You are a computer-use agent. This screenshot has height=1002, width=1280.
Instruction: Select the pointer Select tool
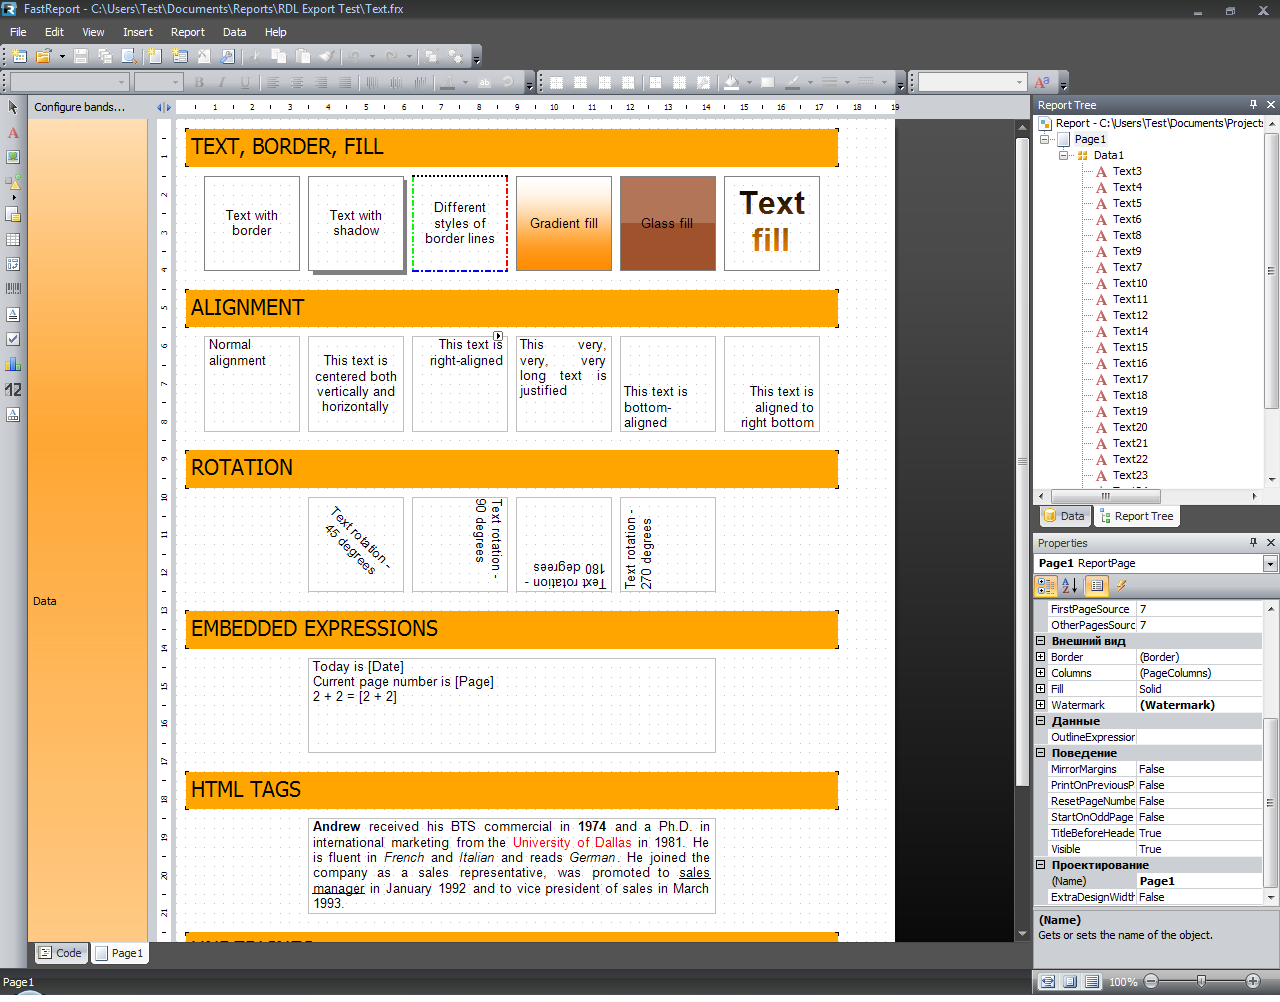pos(13,107)
